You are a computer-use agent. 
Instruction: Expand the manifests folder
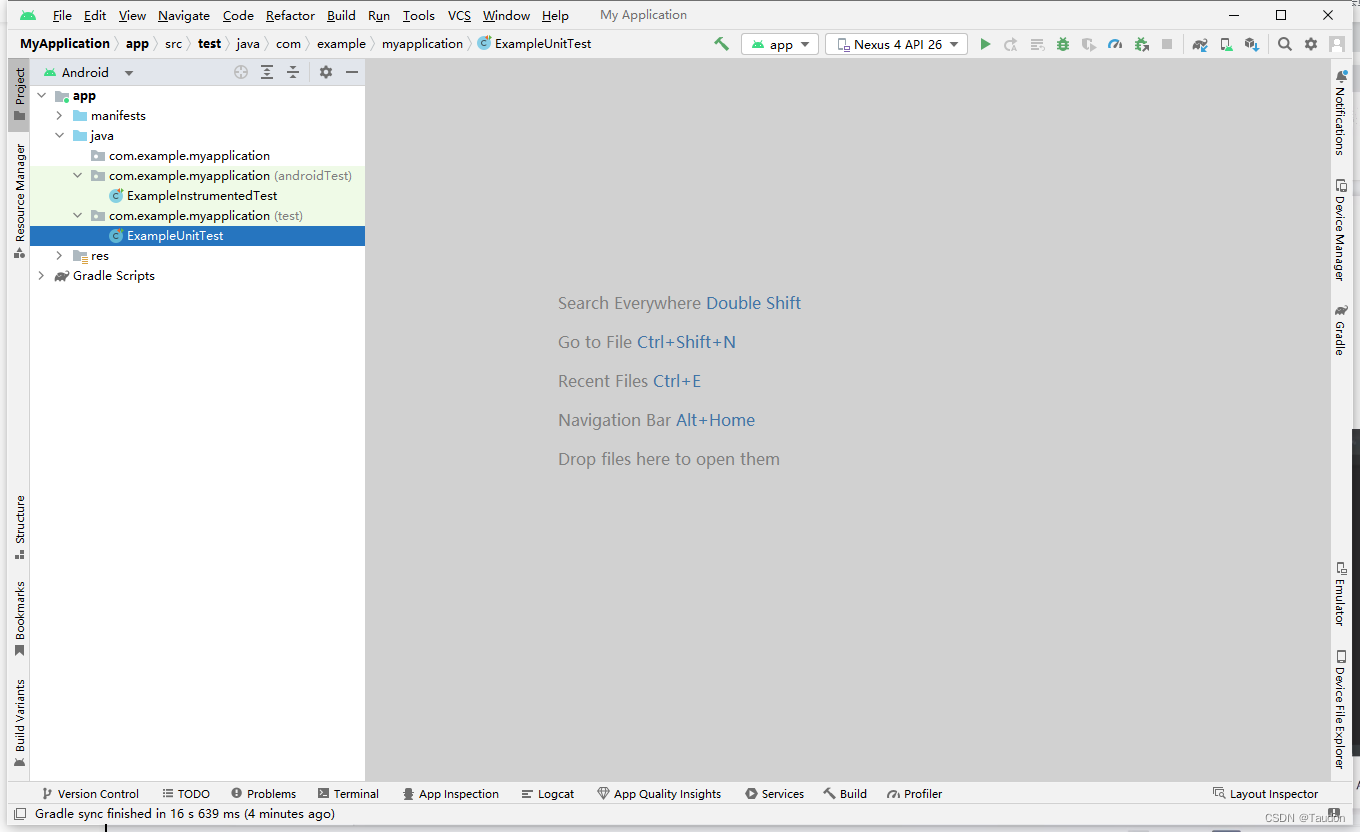(x=59, y=116)
